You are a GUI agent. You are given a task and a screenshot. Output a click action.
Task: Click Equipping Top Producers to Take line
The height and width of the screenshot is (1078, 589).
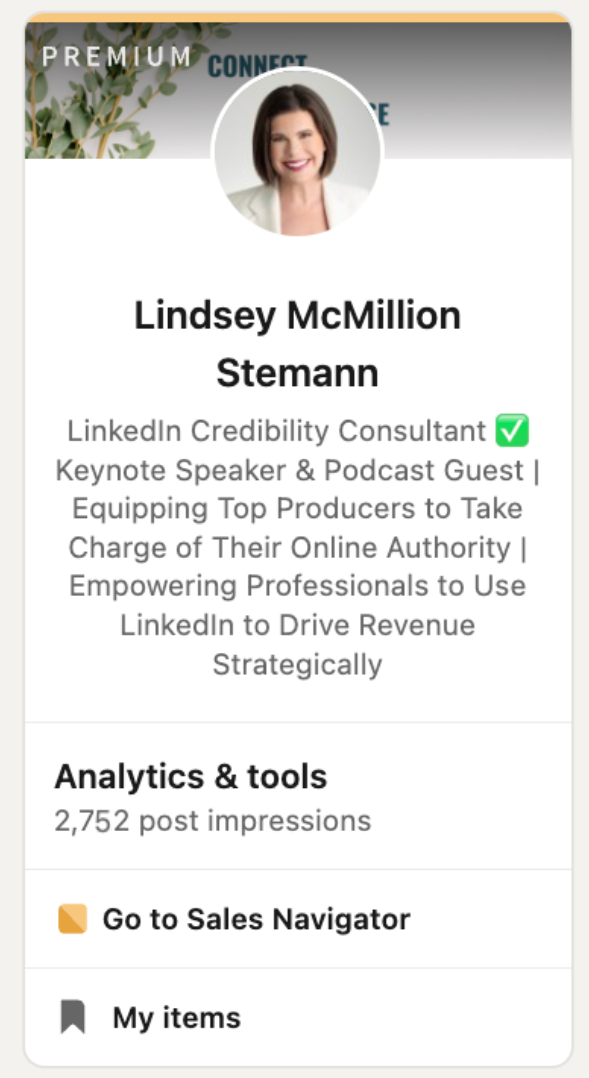coord(298,509)
